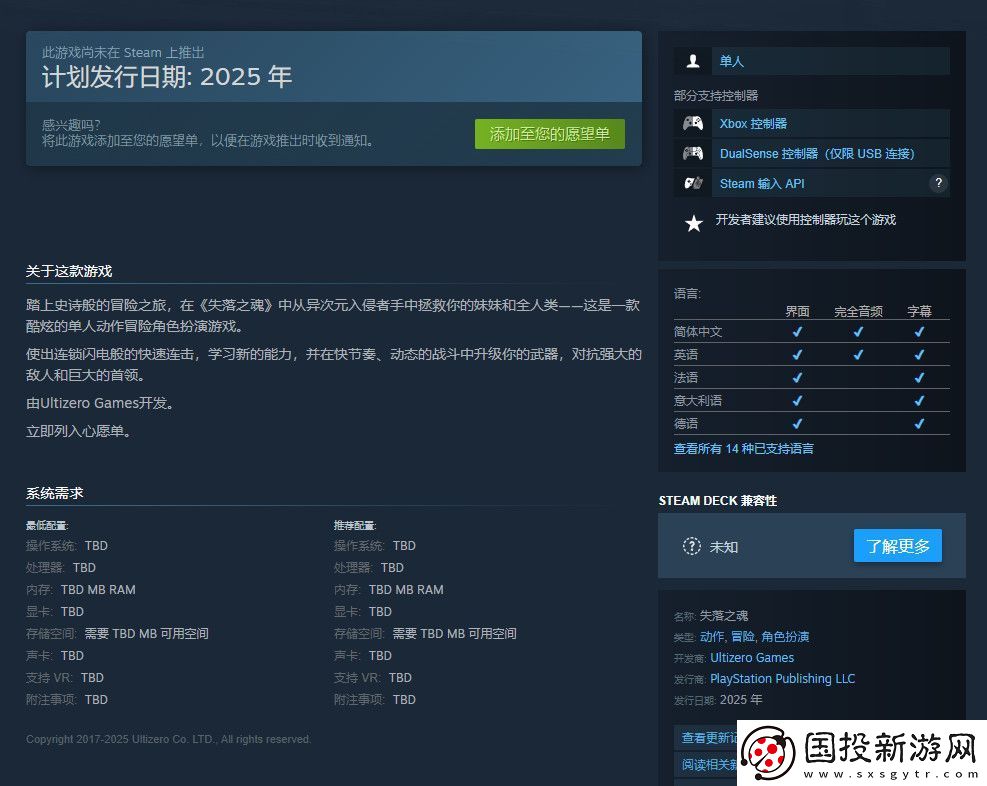Image resolution: width=987 pixels, height=786 pixels.
Task: Click the unknown Steam Deck status icon
Action: 691,546
